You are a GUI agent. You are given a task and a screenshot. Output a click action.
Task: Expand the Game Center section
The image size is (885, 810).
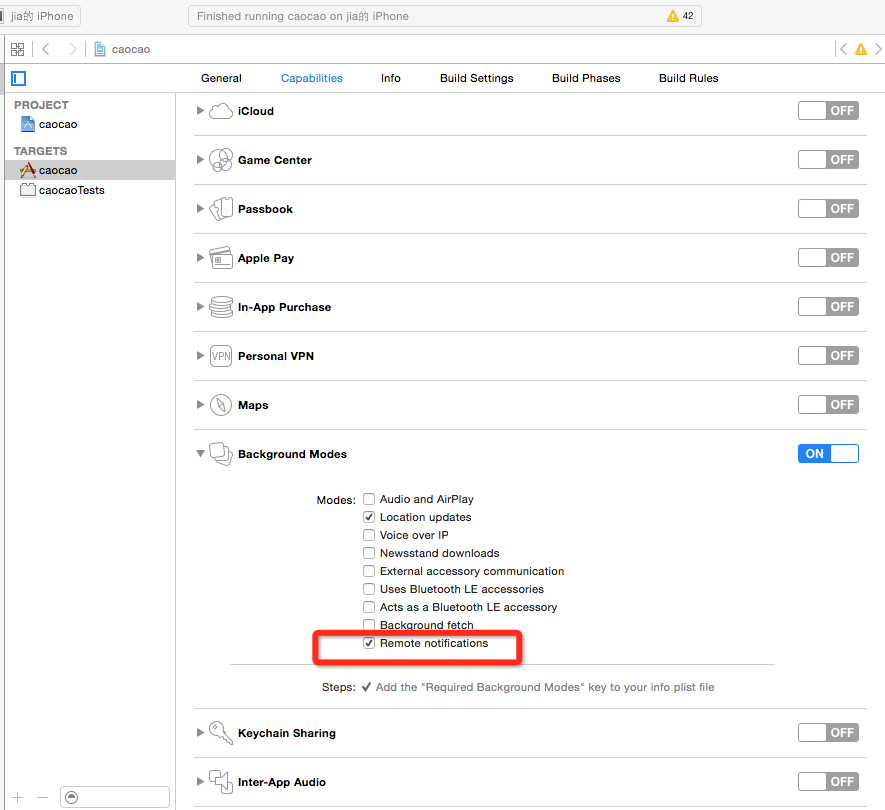pyautogui.click(x=200, y=160)
